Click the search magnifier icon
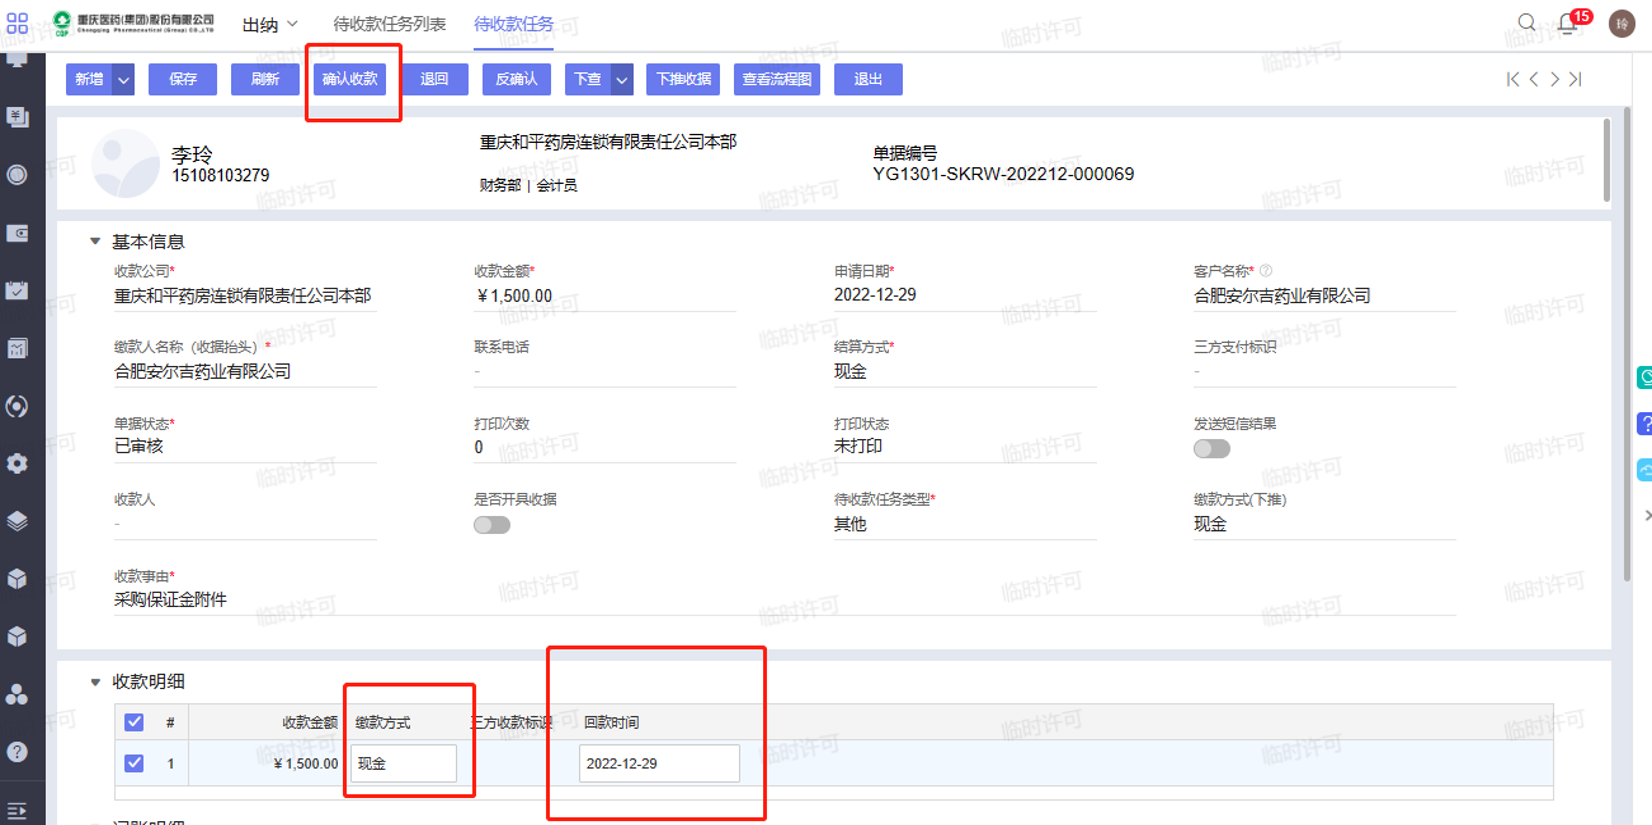The height and width of the screenshot is (825, 1652). point(1526,22)
